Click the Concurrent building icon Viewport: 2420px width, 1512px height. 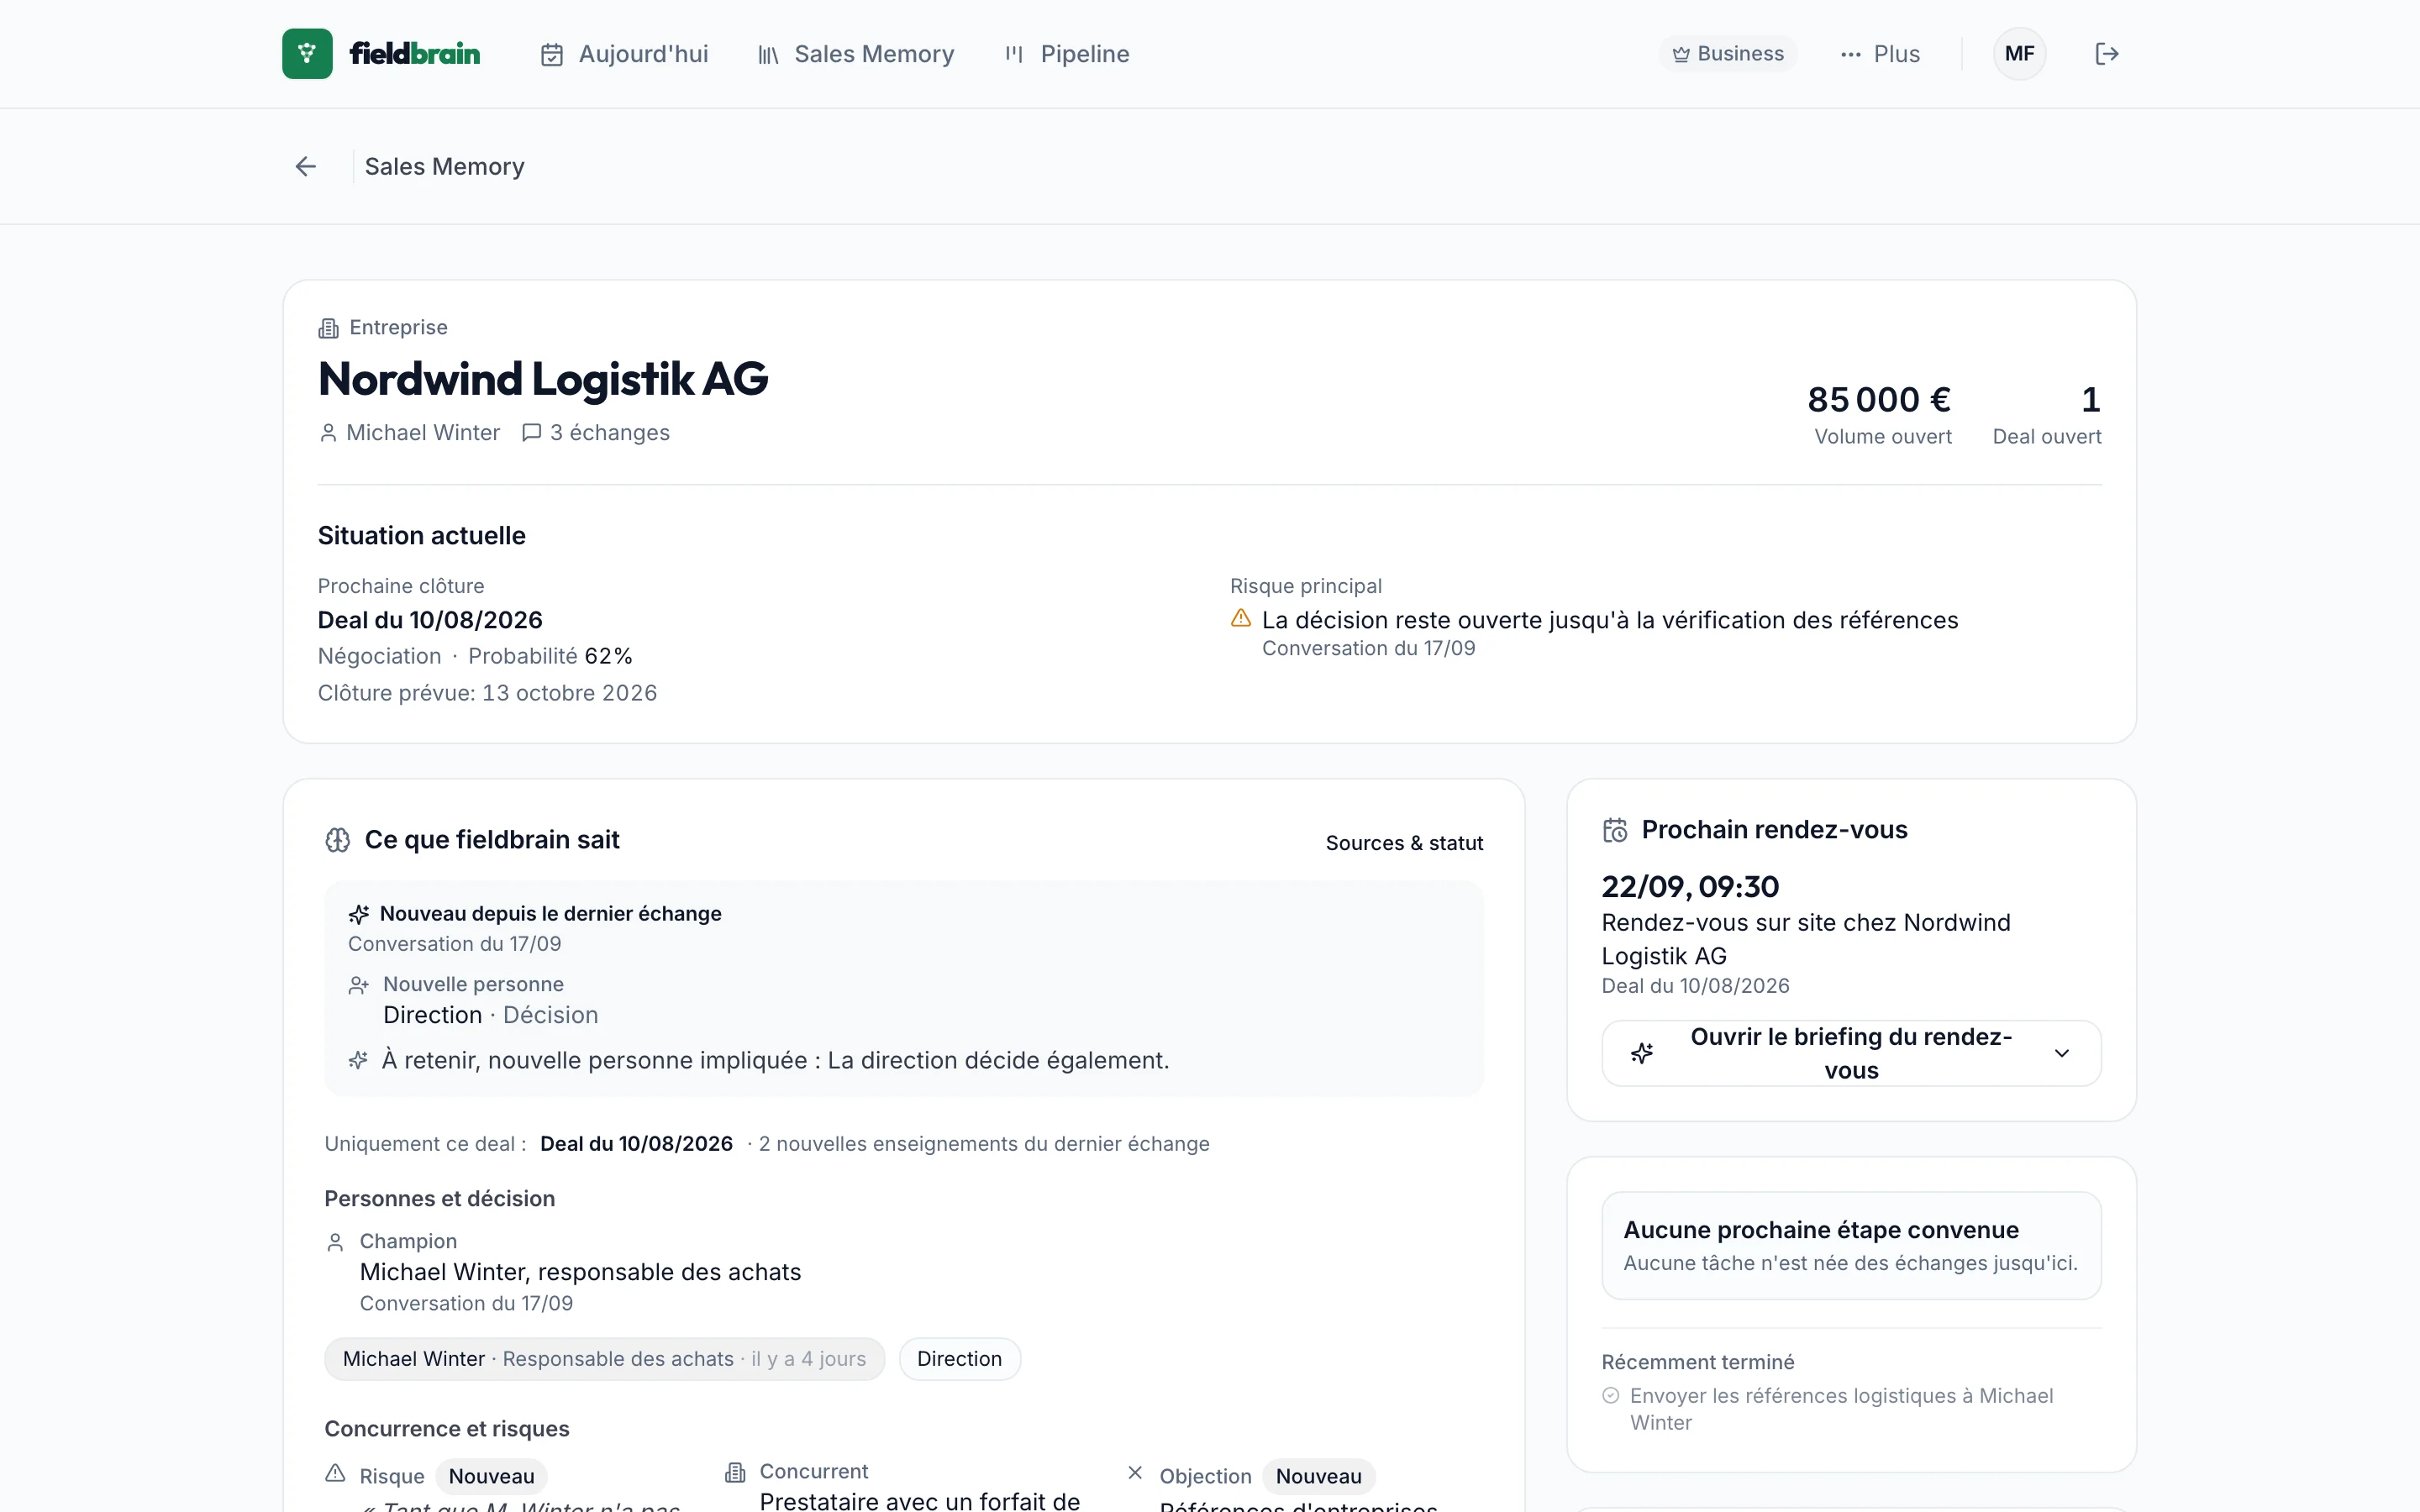pos(735,1472)
